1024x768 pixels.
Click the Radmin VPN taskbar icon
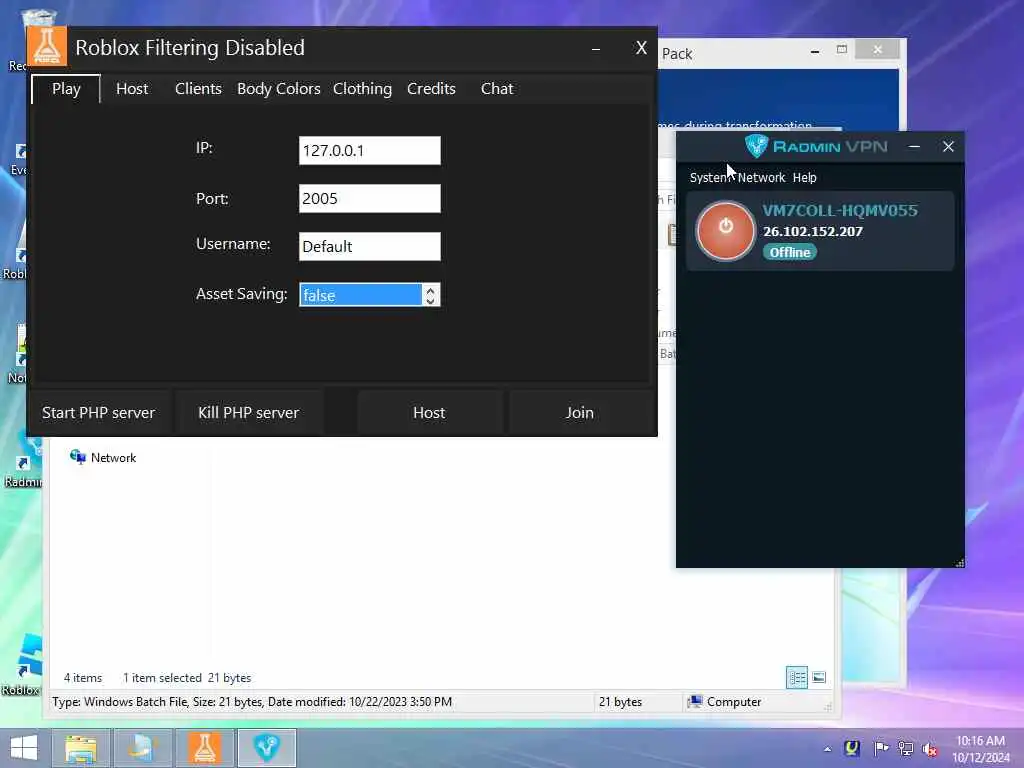pos(266,748)
